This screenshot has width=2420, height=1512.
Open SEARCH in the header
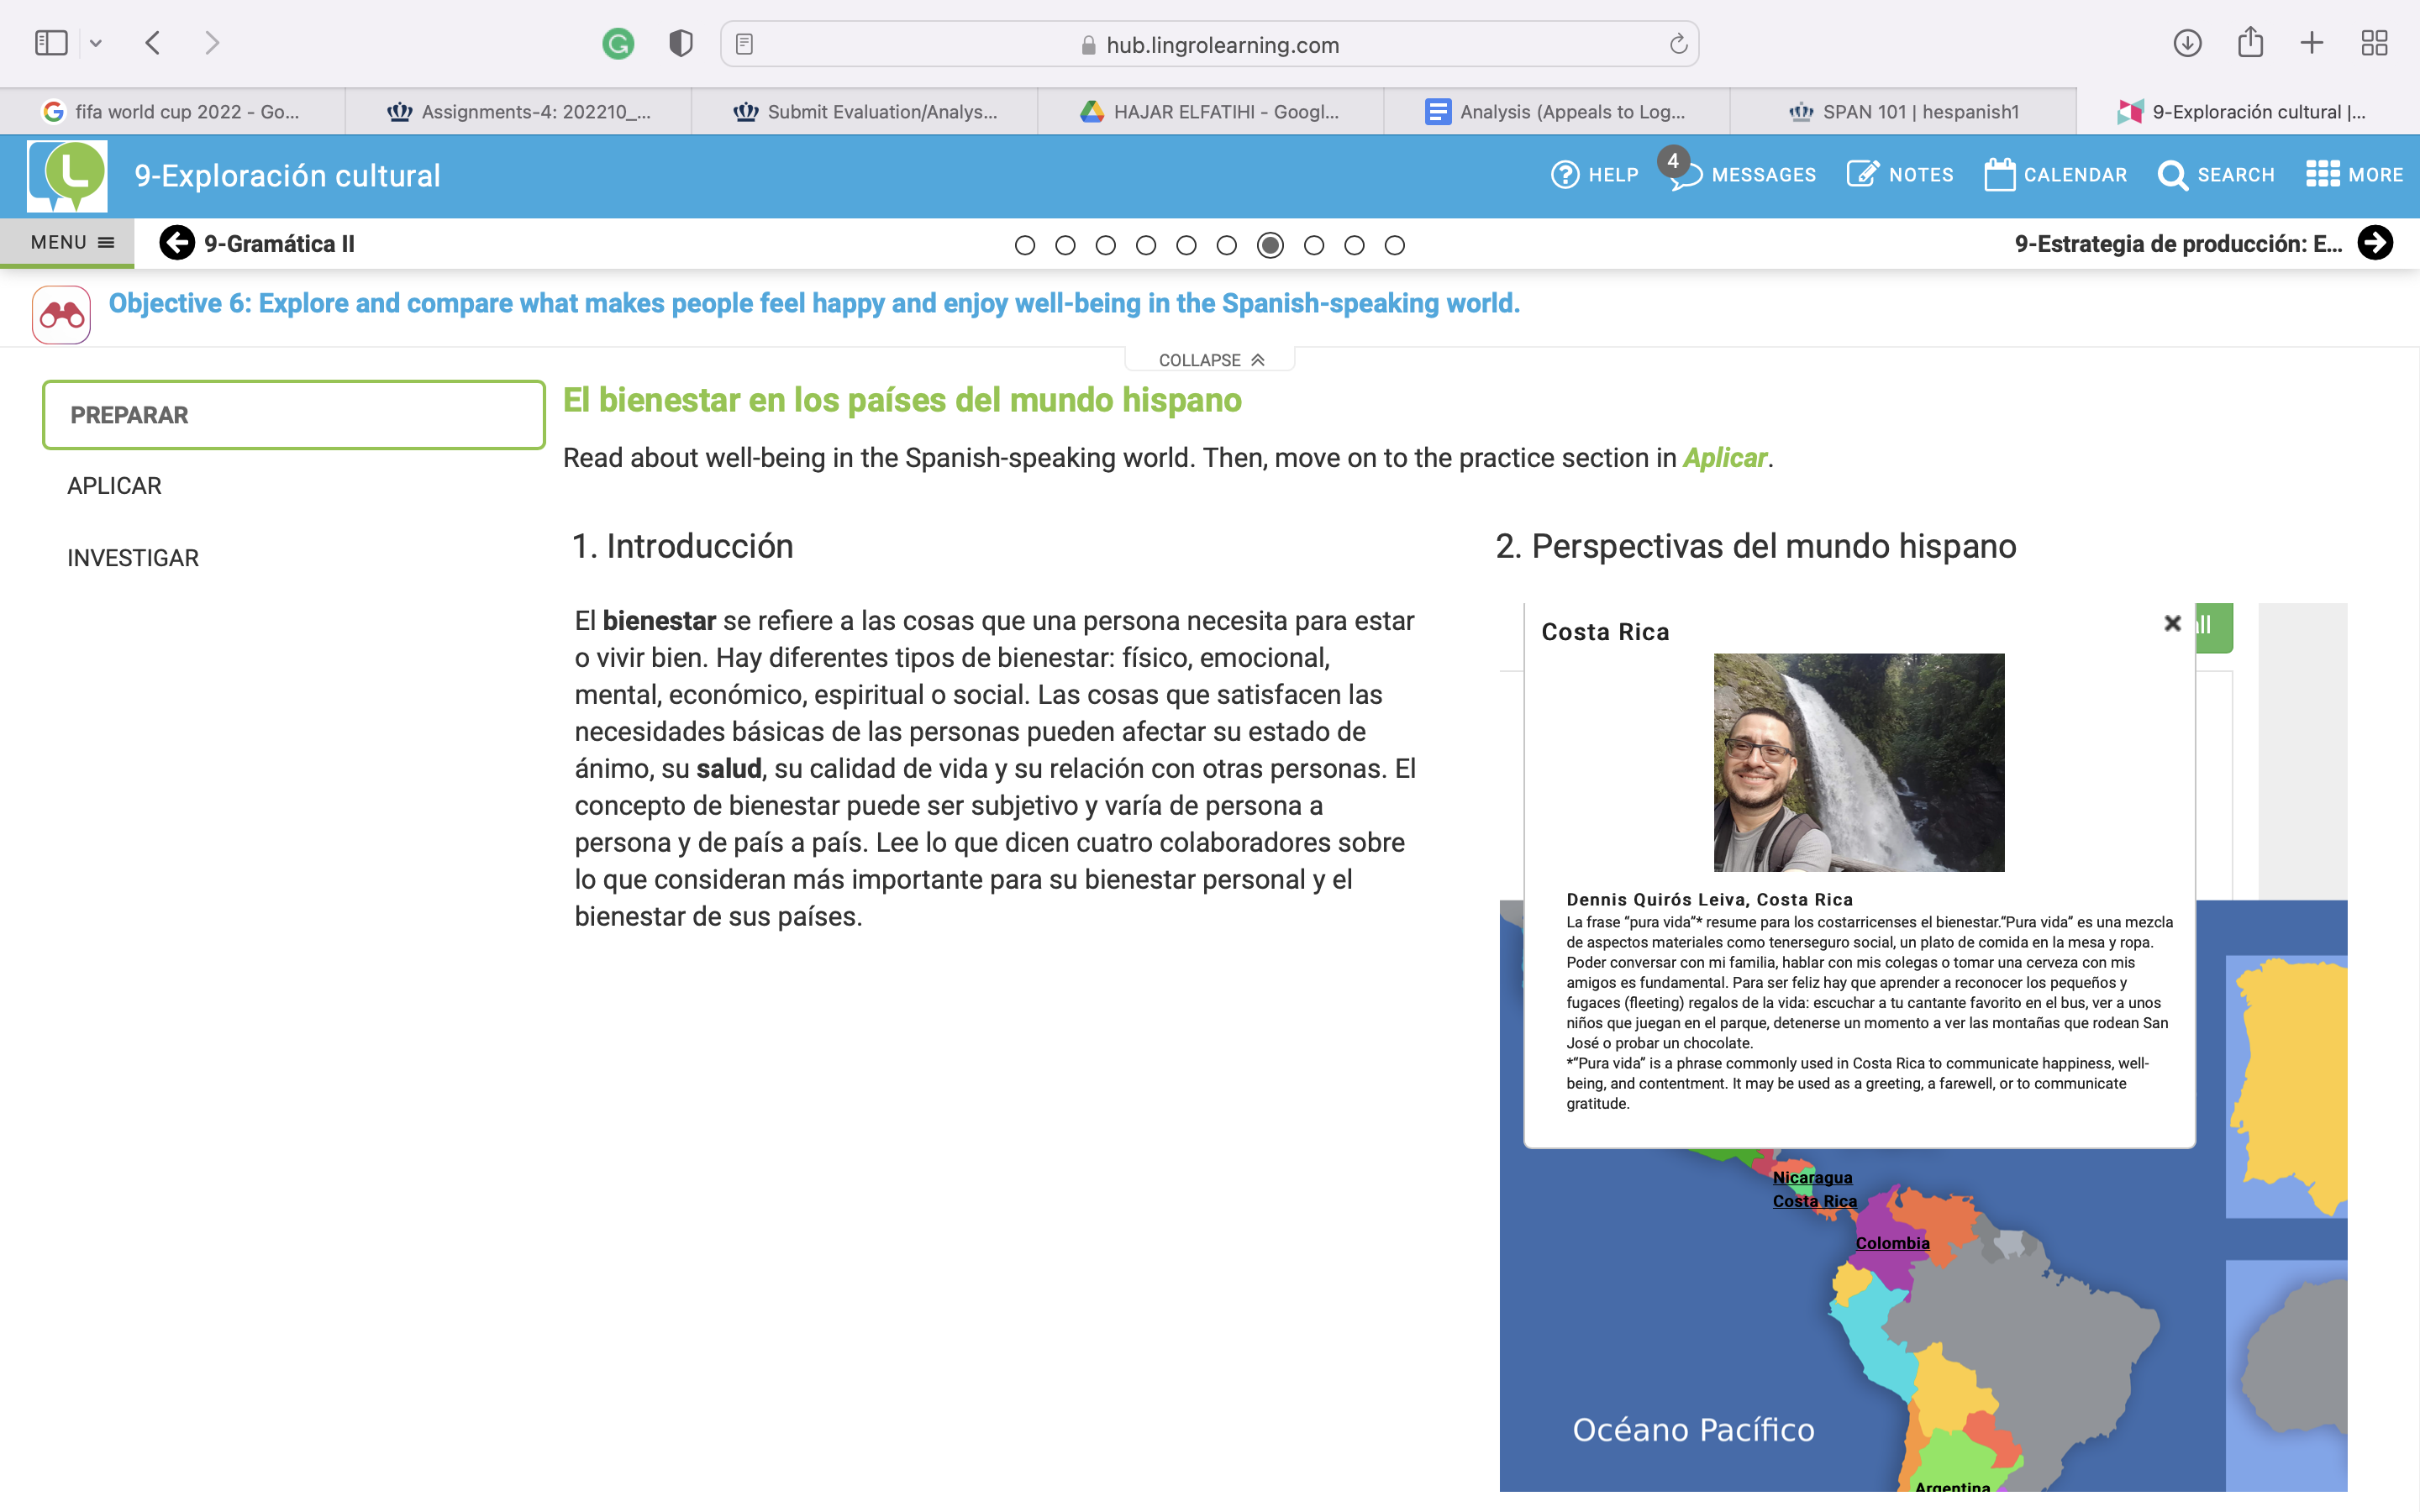pos(2216,175)
